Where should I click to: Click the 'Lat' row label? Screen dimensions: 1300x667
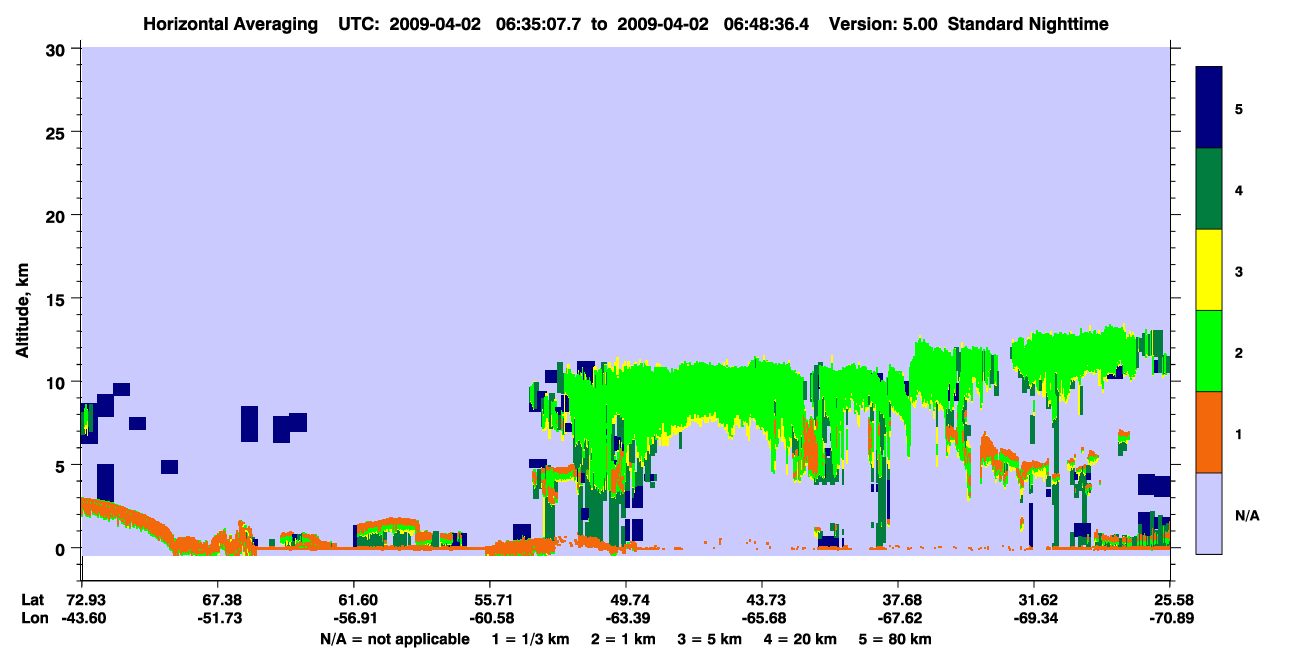(x=32, y=599)
